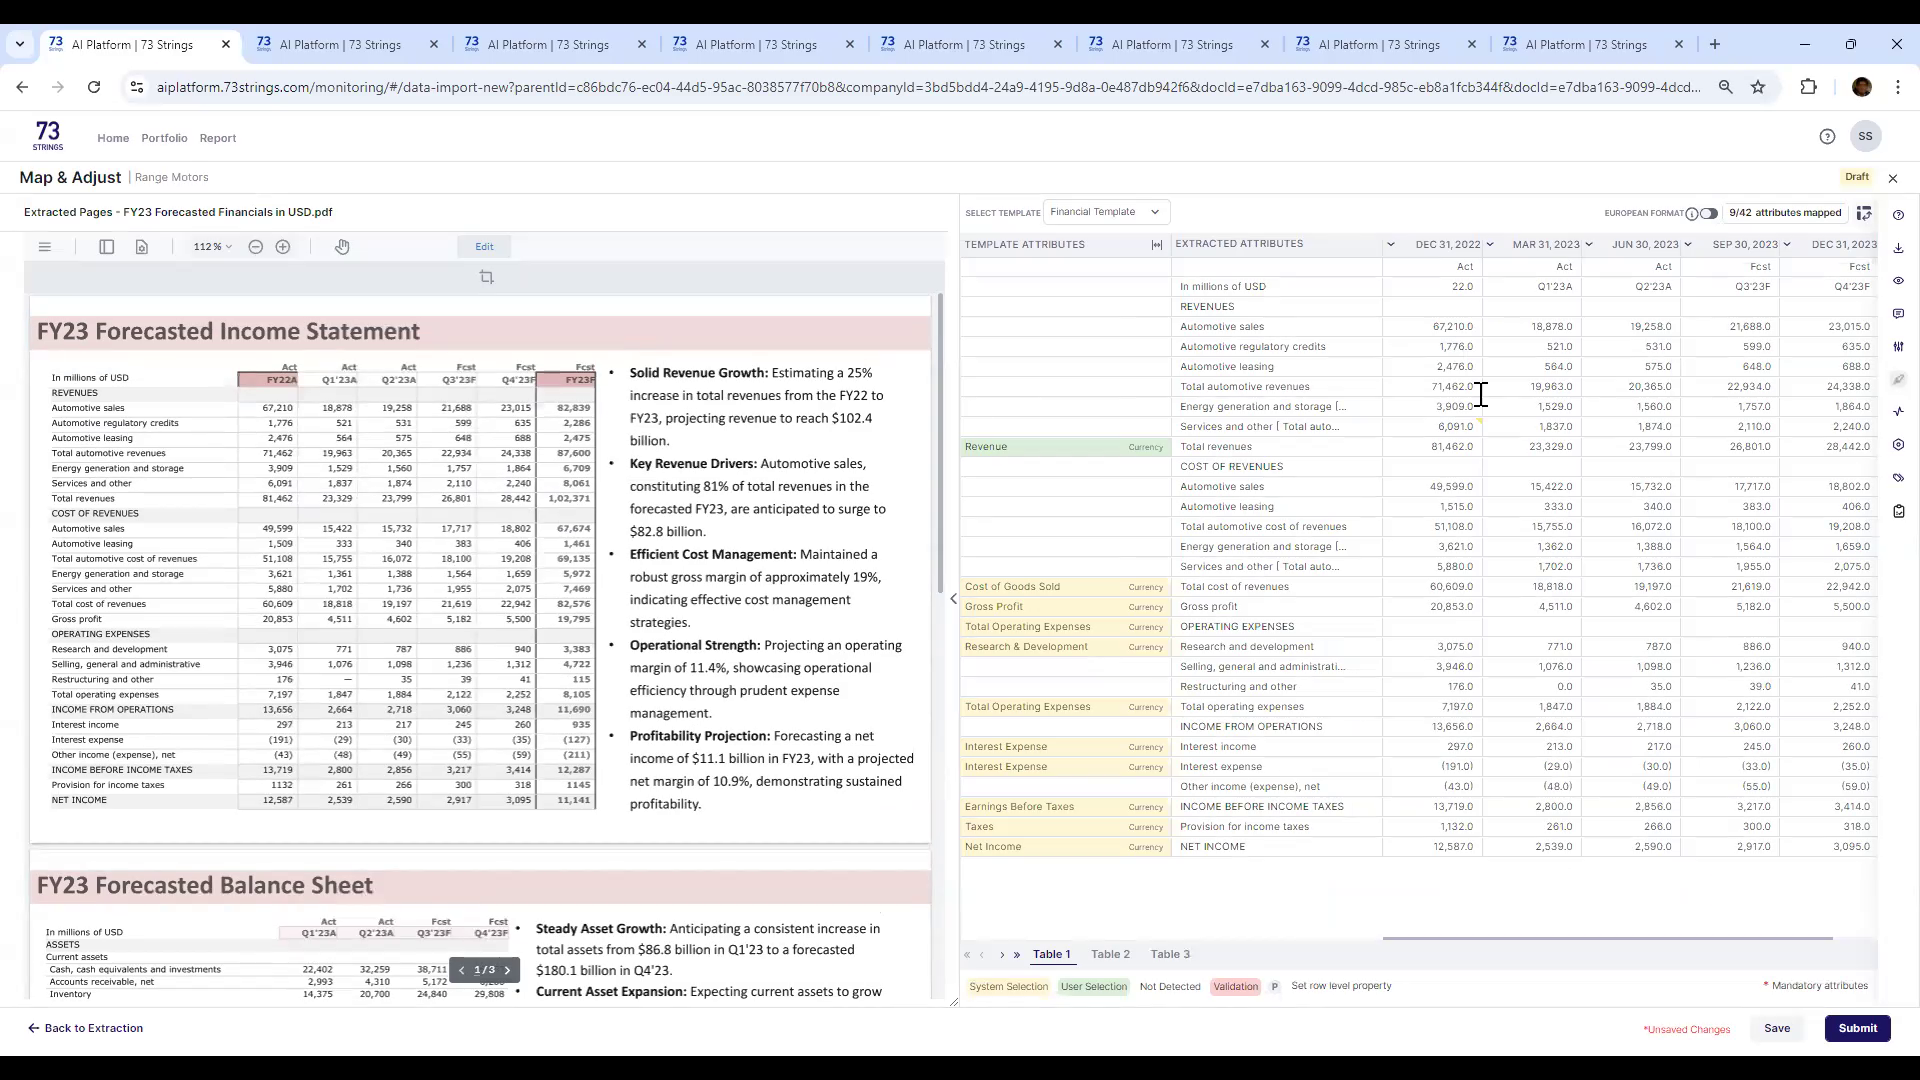Open the 112% zoom level dropdown
1920x1080 pixels.
point(212,247)
